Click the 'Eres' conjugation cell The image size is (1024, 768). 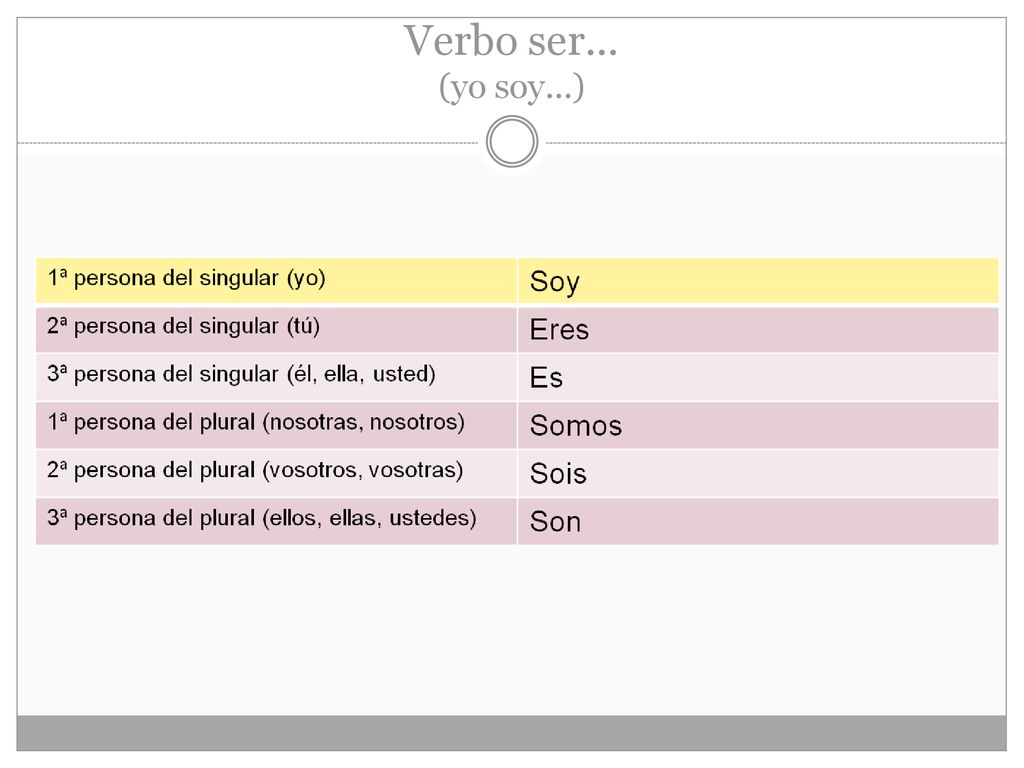[758, 328]
